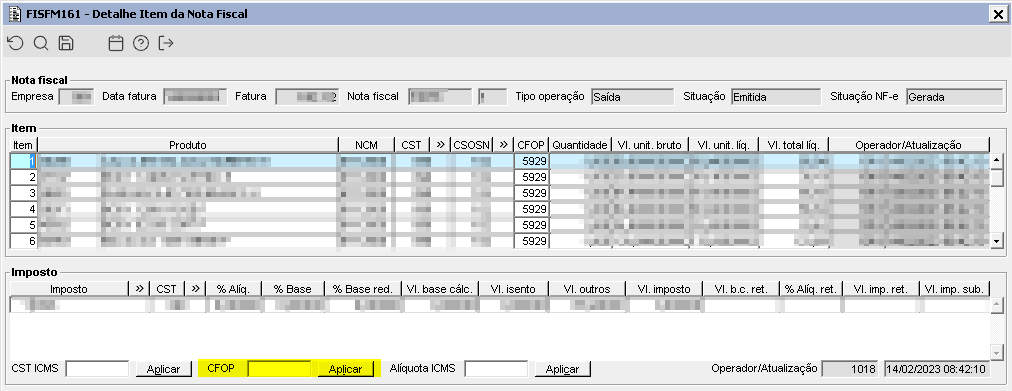Viewport: 1012px width, 391px height.
Task: Focus the yellow CFOP input field
Action: pyautogui.click(x=279, y=369)
